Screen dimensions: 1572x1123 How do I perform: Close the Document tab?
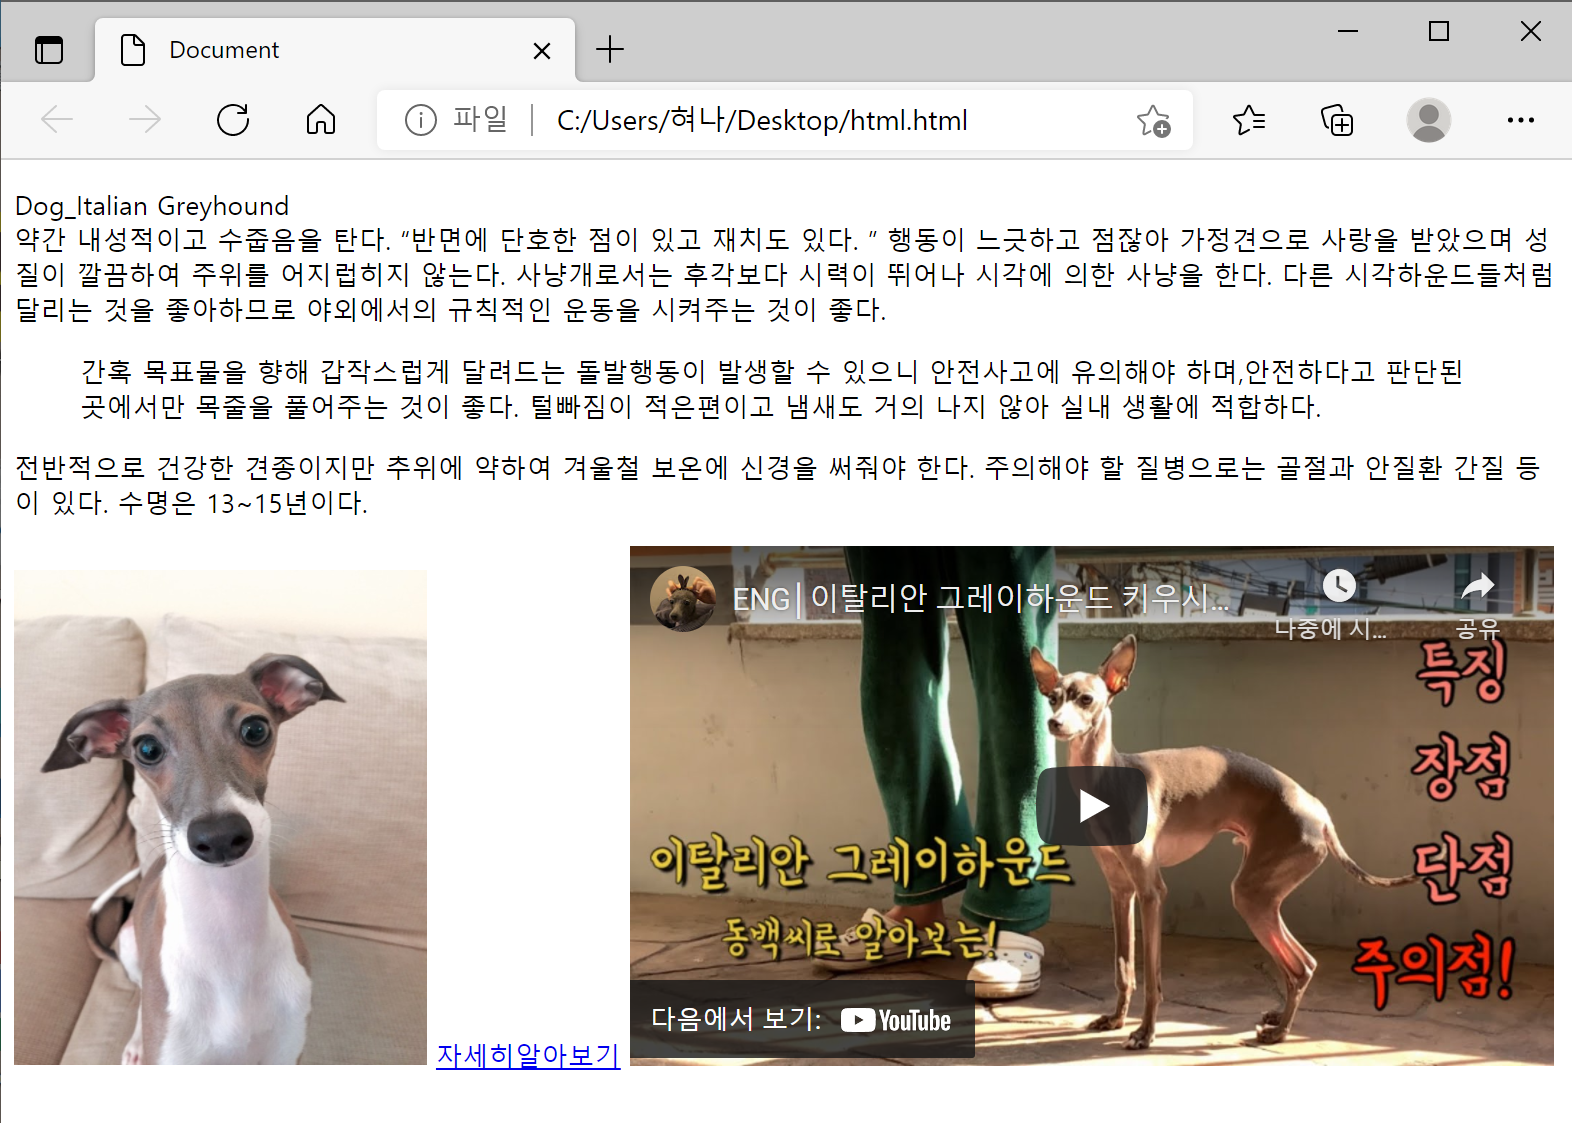click(542, 50)
